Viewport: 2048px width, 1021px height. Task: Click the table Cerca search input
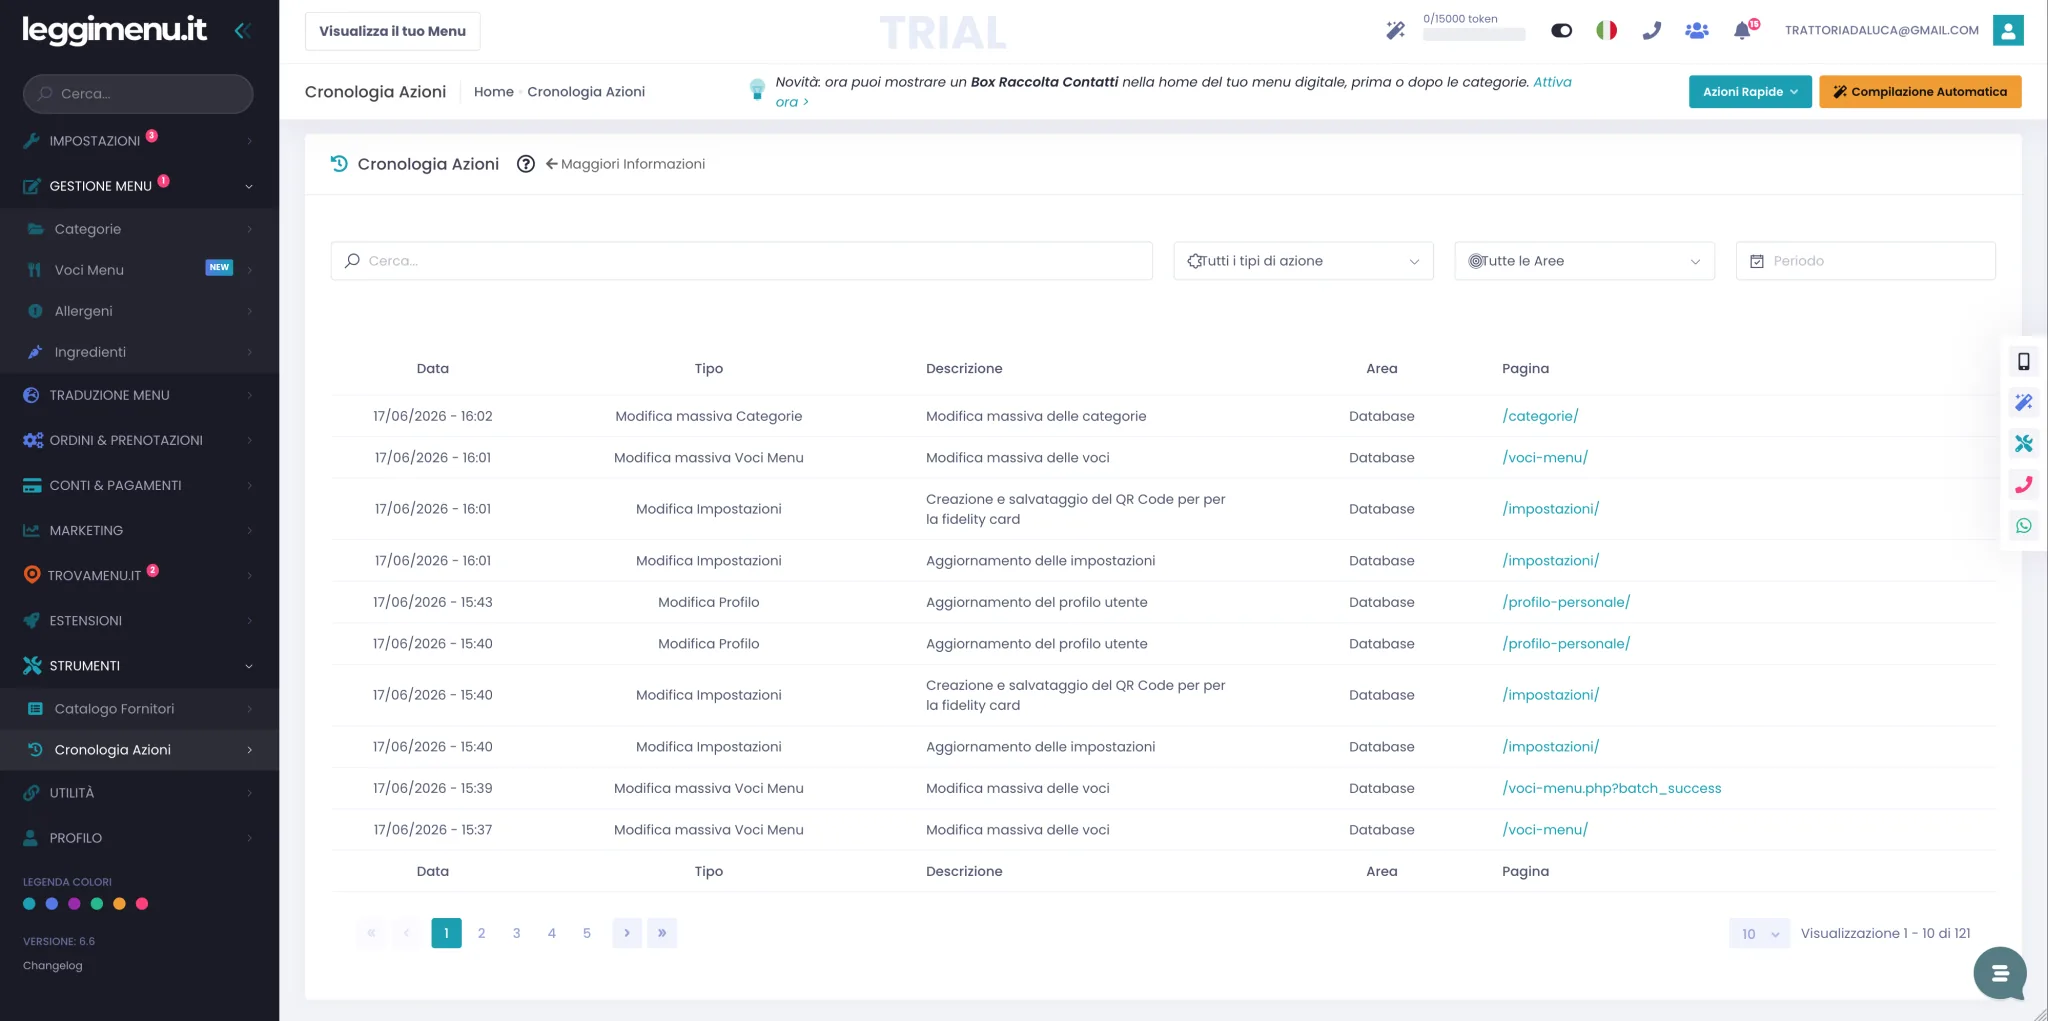pyautogui.click(x=741, y=261)
